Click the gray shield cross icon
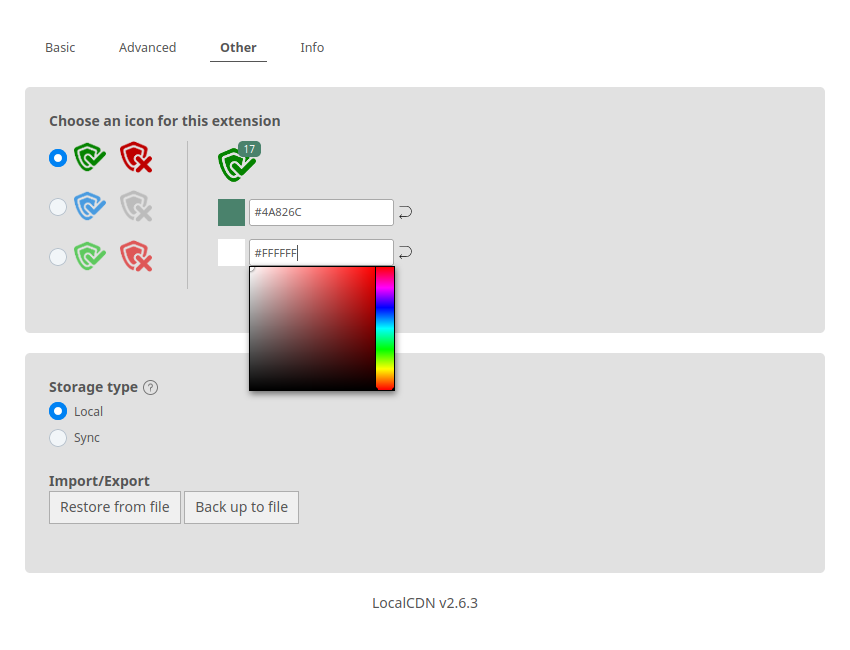 [136, 206]
